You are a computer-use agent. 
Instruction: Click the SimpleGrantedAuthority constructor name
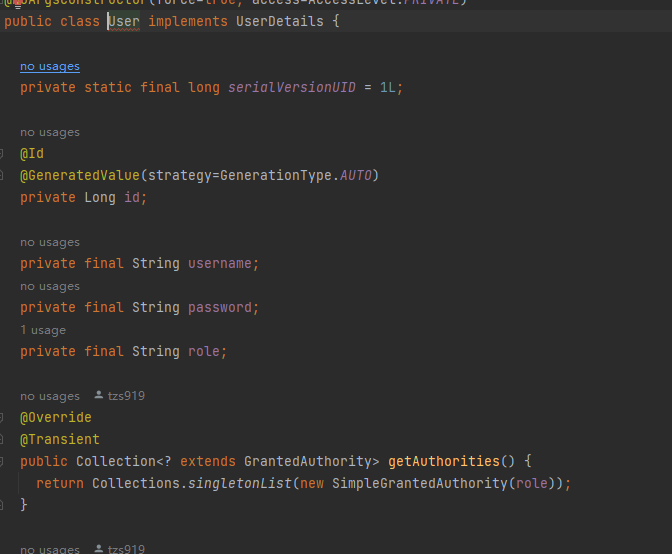[x=420, y=484]
